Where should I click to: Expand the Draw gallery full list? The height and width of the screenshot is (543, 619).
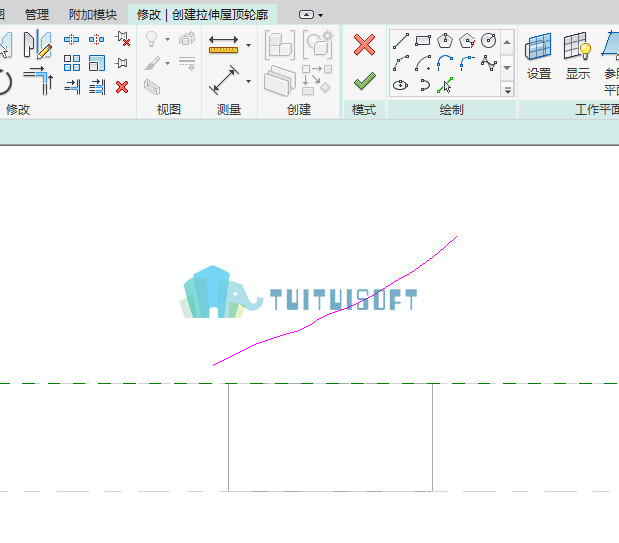click(508, 90)
